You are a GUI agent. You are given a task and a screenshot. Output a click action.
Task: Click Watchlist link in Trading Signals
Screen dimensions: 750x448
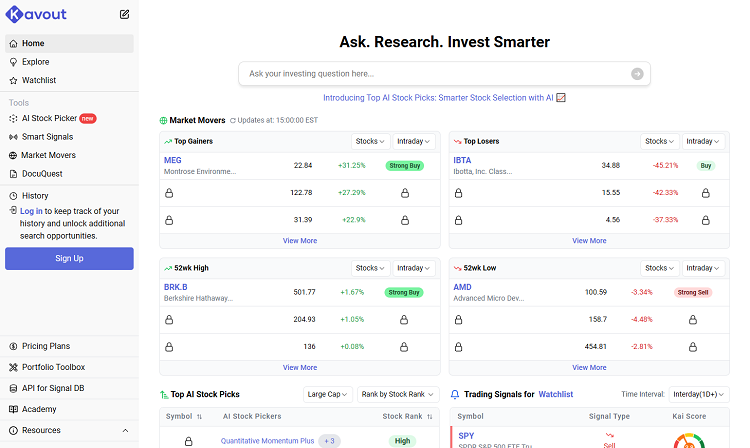point(556,394)
